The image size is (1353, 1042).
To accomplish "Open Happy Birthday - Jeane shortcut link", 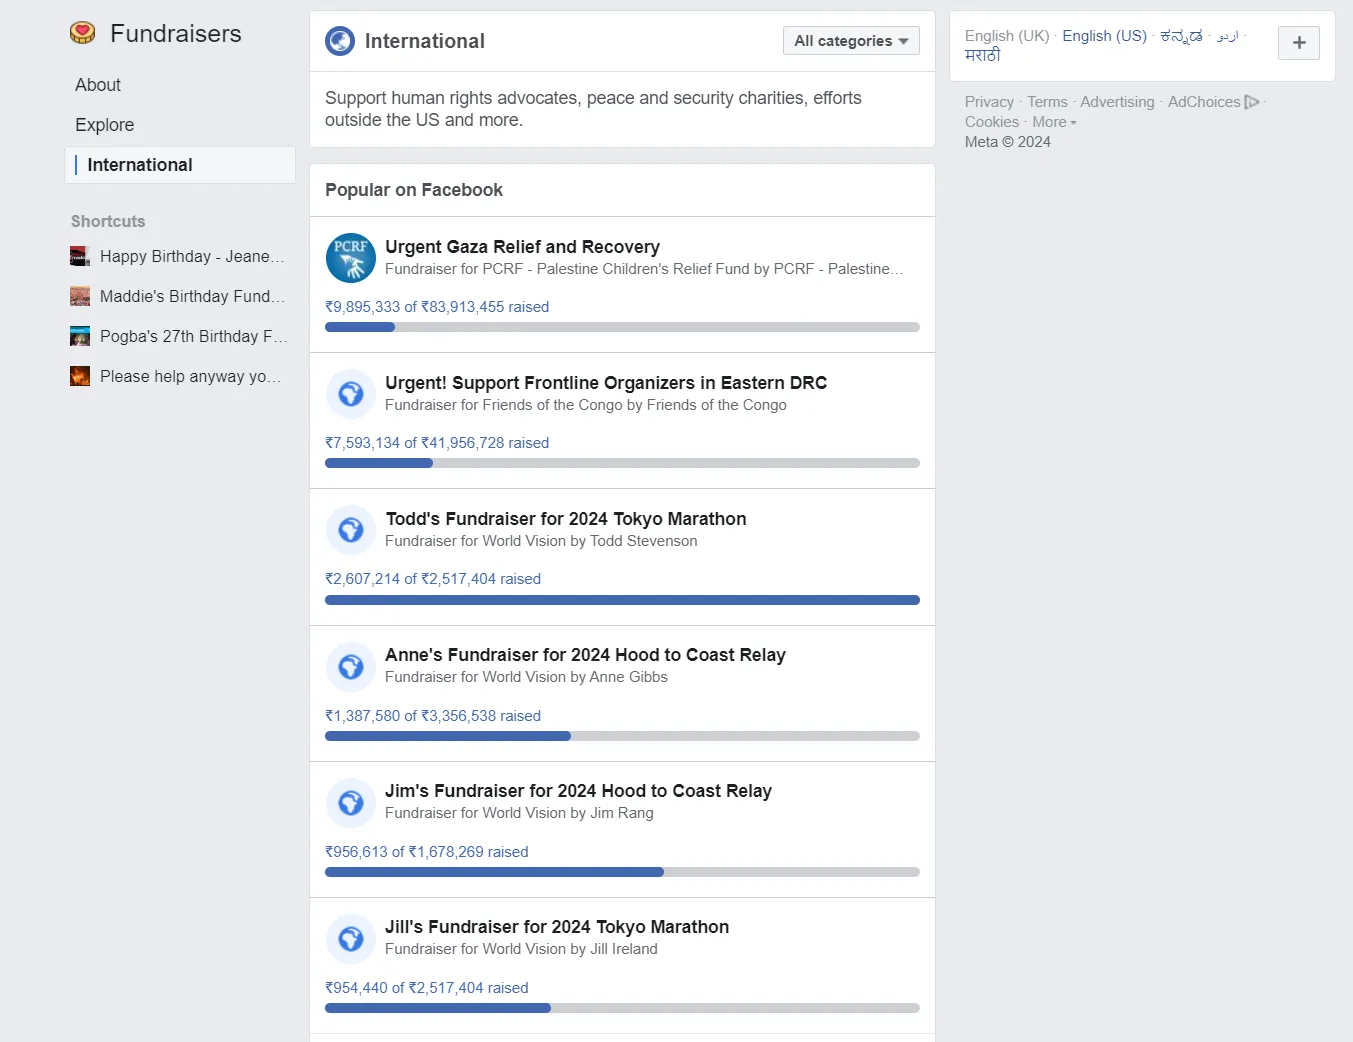I will pyautogui.click(x=192, y=256).
